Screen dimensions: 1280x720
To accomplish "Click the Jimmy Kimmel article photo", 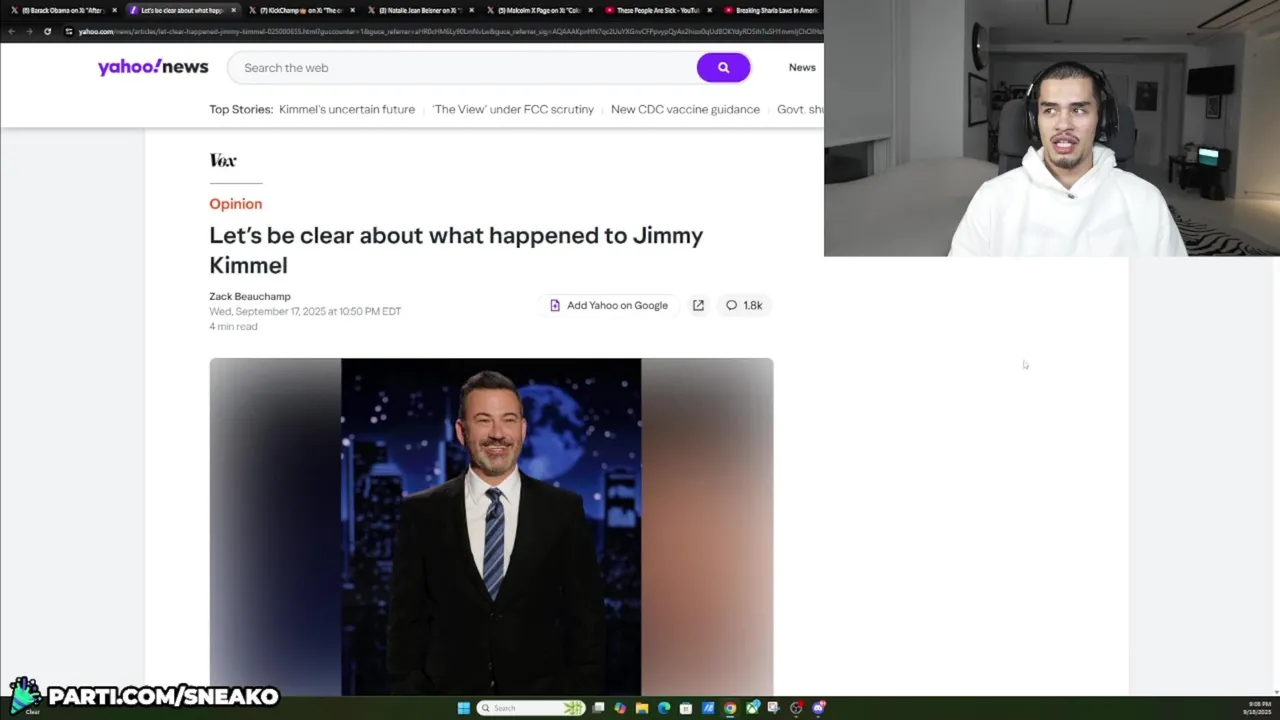I will click(x=491, y=526).
